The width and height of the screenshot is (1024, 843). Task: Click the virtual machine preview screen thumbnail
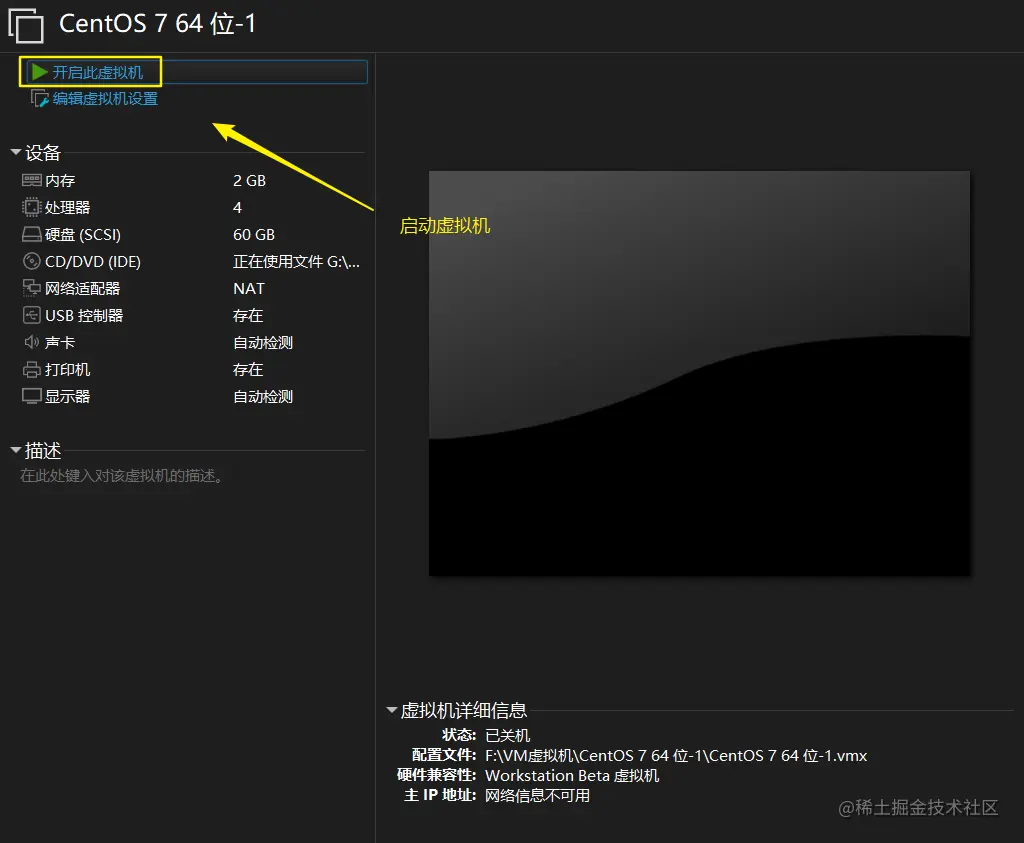click(699, 374)
